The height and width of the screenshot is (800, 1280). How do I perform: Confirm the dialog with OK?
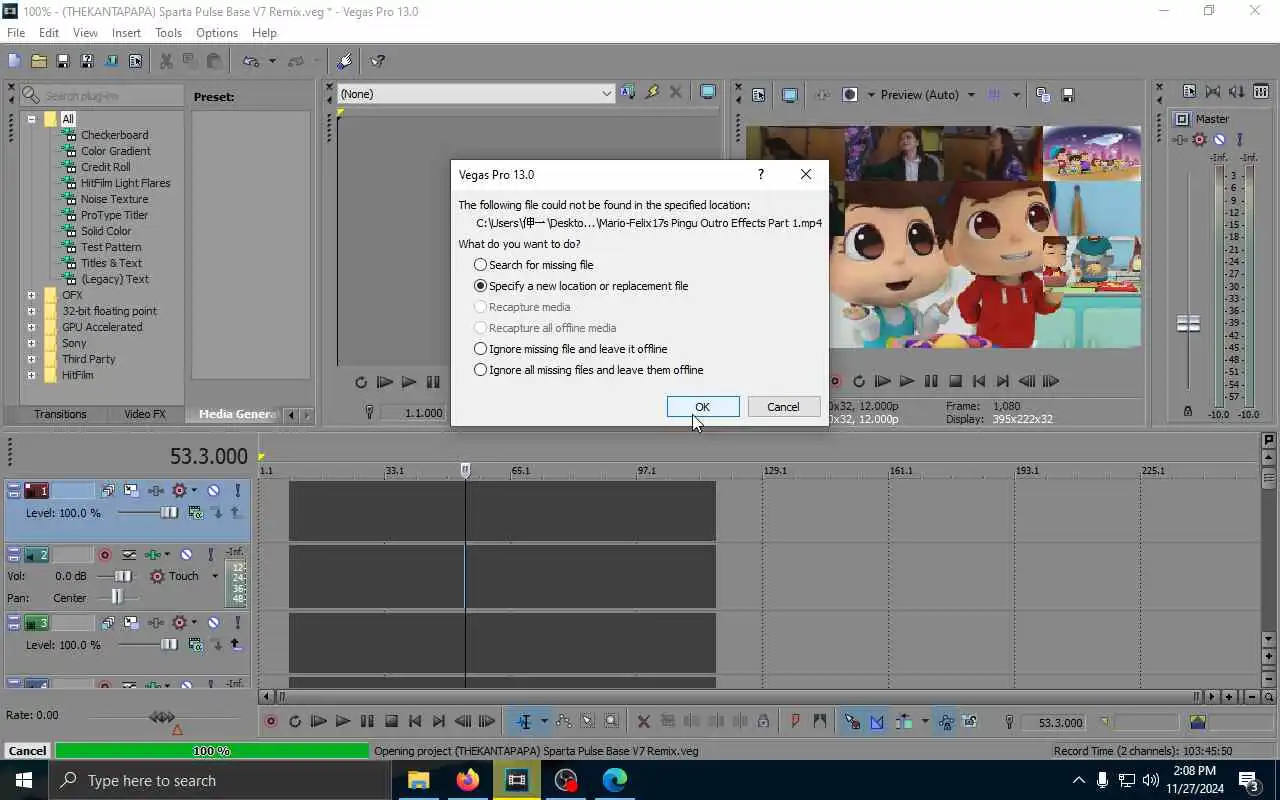pyautogui.click(x=703, y=407)
